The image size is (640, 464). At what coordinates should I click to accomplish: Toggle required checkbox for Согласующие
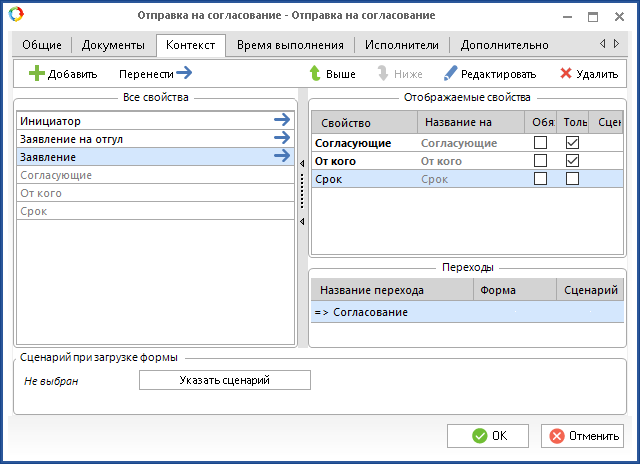pos(541,143)
